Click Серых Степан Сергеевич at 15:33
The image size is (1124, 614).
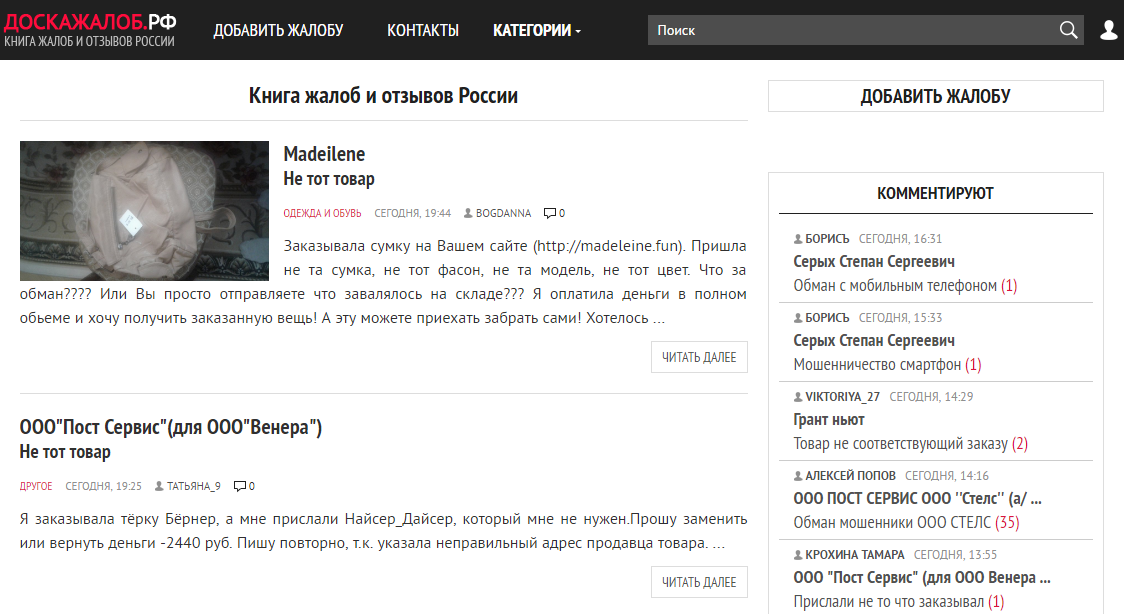pyautogui.click(x=874, y=340)
